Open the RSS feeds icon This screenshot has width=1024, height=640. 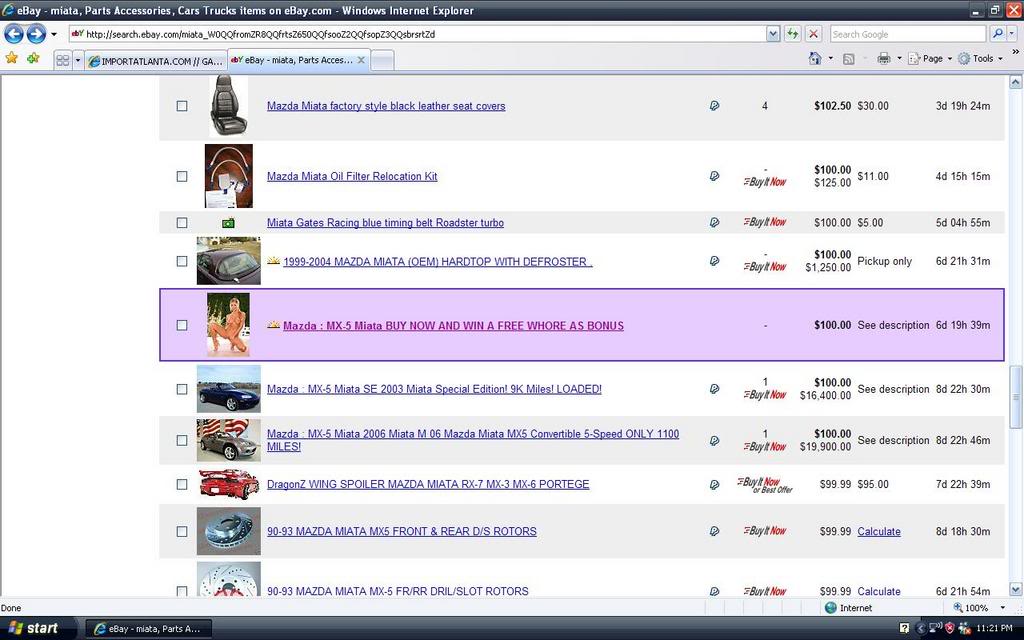(848, 59)
